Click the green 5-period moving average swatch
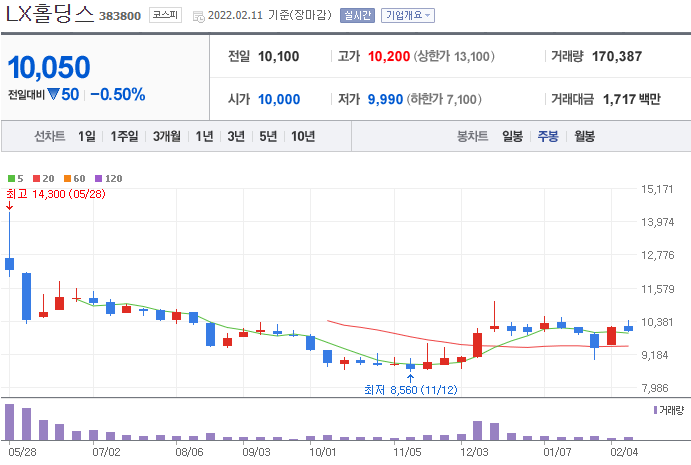Viewport: 691px width, 465px height. (x=11, y=179)
